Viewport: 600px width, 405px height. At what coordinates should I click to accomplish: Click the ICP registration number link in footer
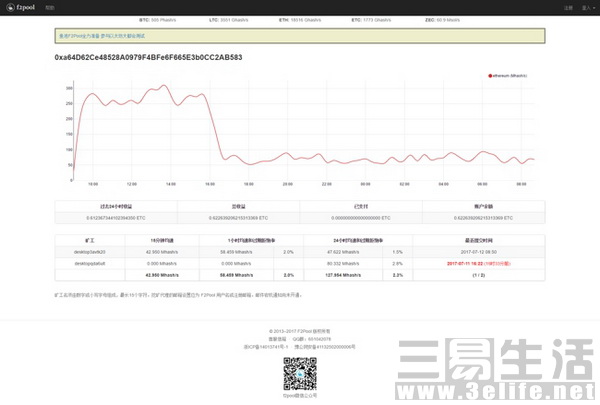266,347
